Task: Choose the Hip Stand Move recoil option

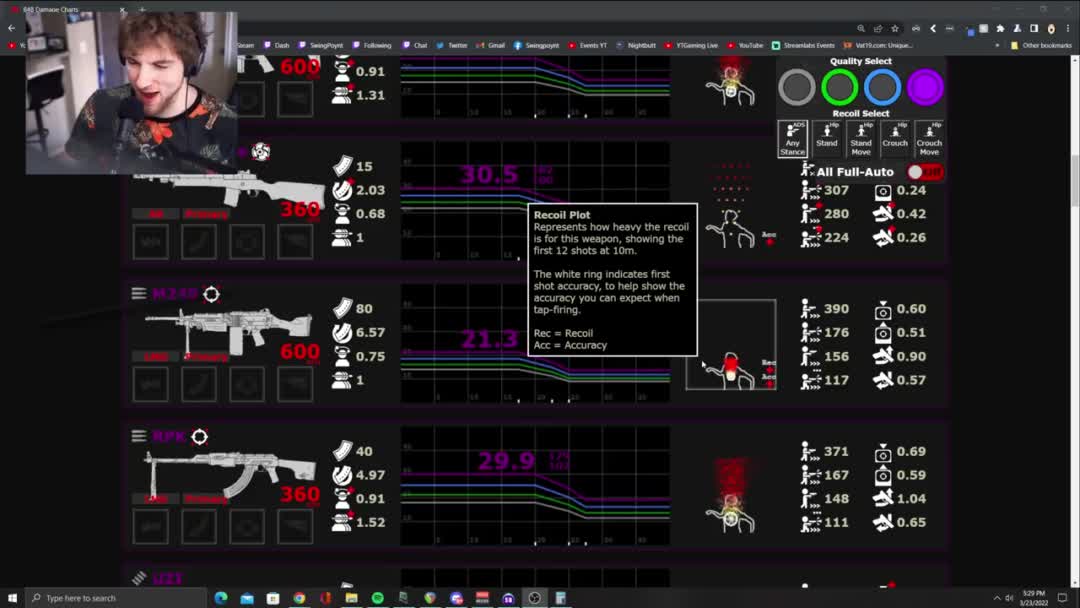Action: [861, 139]
